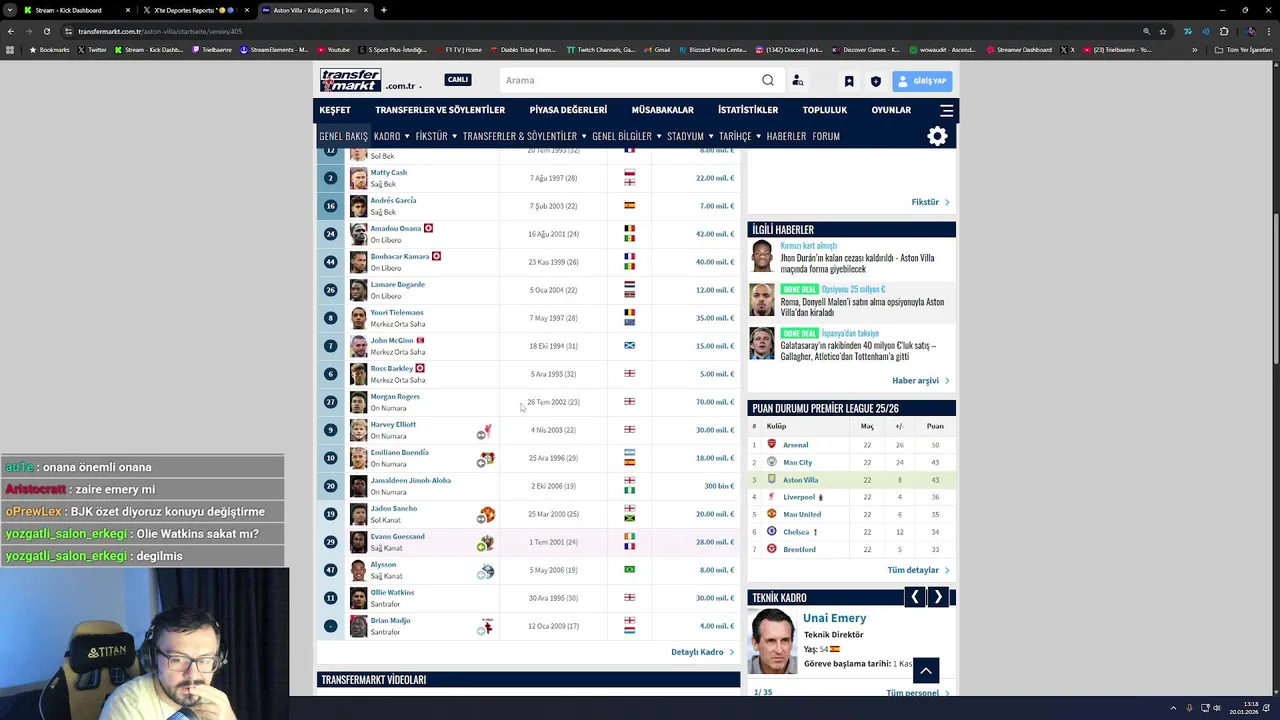Viewport: 1280px width, 720px height.
Task: Click Arsenal crest in league table
Action: click(x=771, y=444)
